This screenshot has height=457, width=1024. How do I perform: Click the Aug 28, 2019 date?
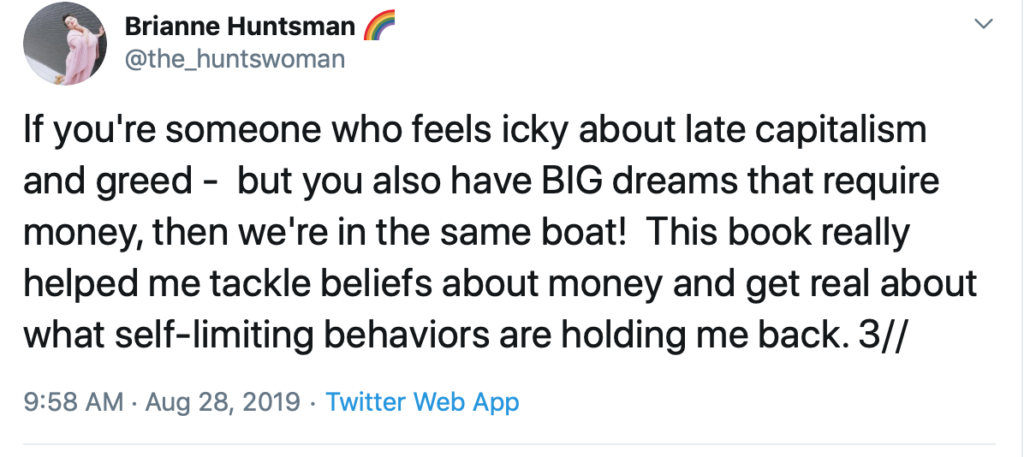223,402
